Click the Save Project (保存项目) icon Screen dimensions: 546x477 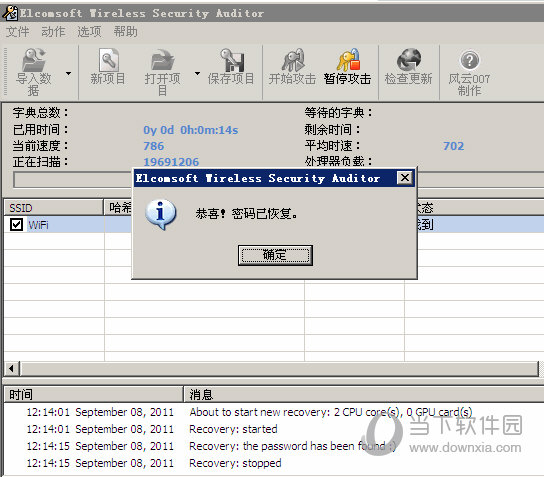pos(232,60)
